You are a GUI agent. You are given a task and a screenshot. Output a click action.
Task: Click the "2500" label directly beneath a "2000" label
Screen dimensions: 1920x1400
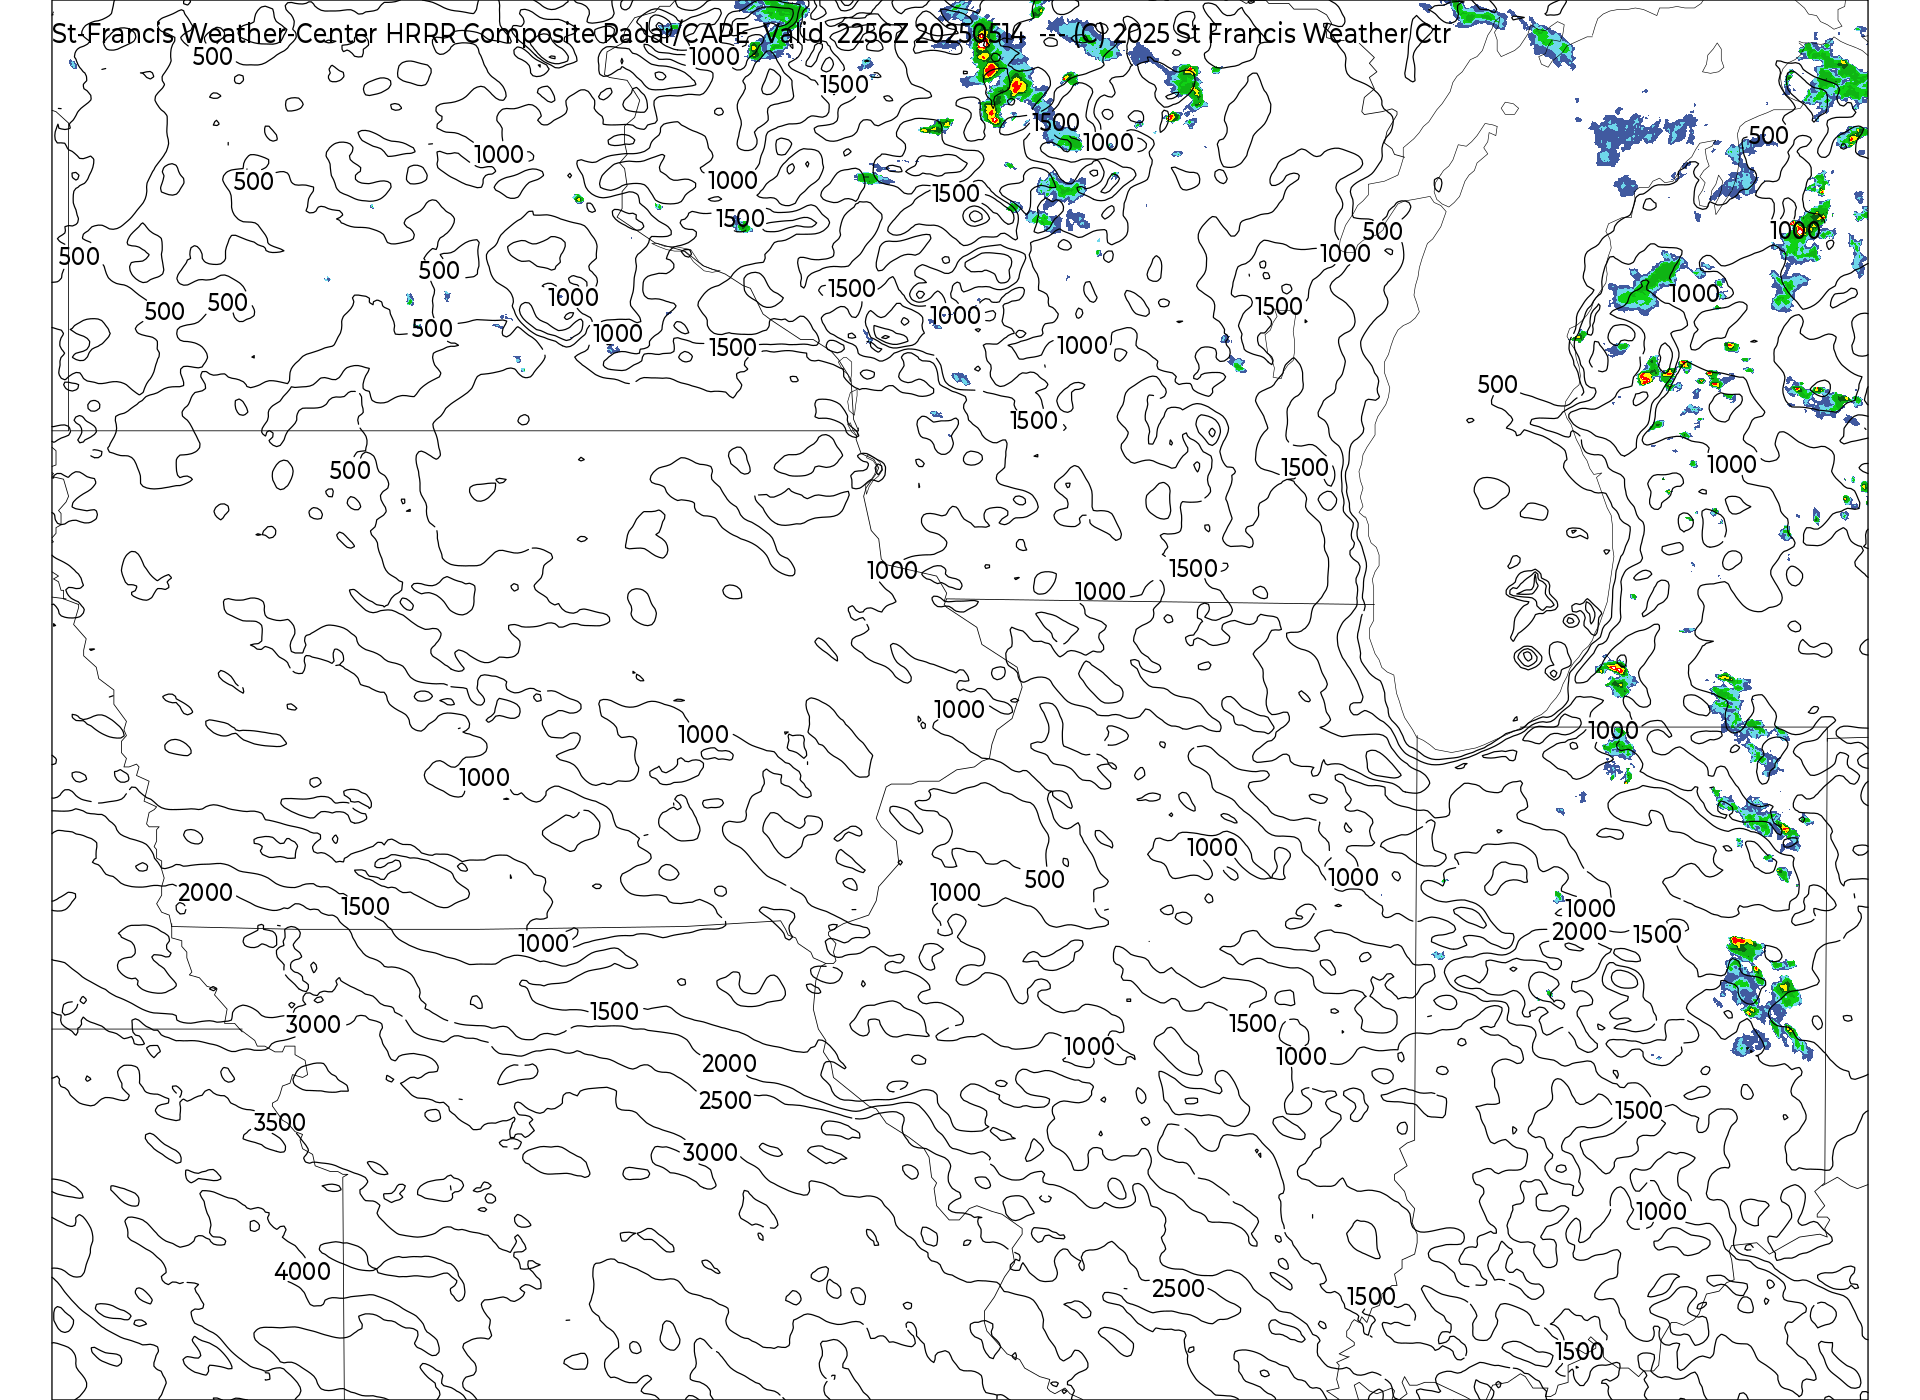pos(725,1100)
